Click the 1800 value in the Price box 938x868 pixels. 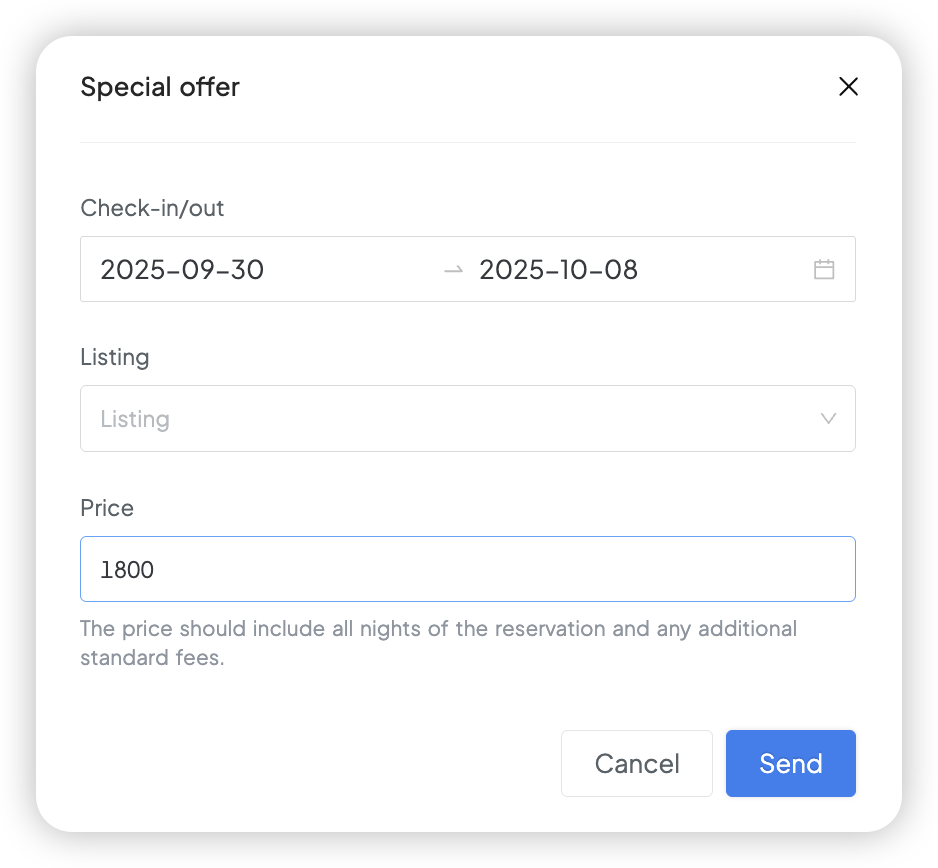click(x=127, y=570)
